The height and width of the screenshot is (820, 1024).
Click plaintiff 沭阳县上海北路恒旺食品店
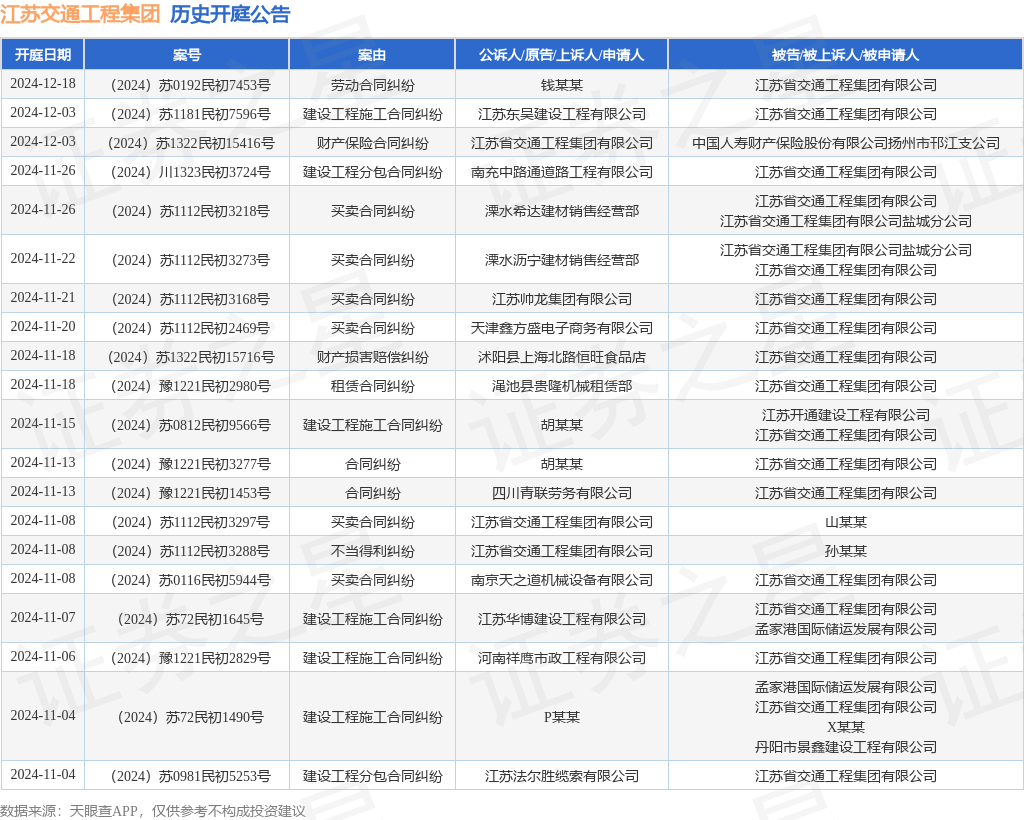pos(562,357)
